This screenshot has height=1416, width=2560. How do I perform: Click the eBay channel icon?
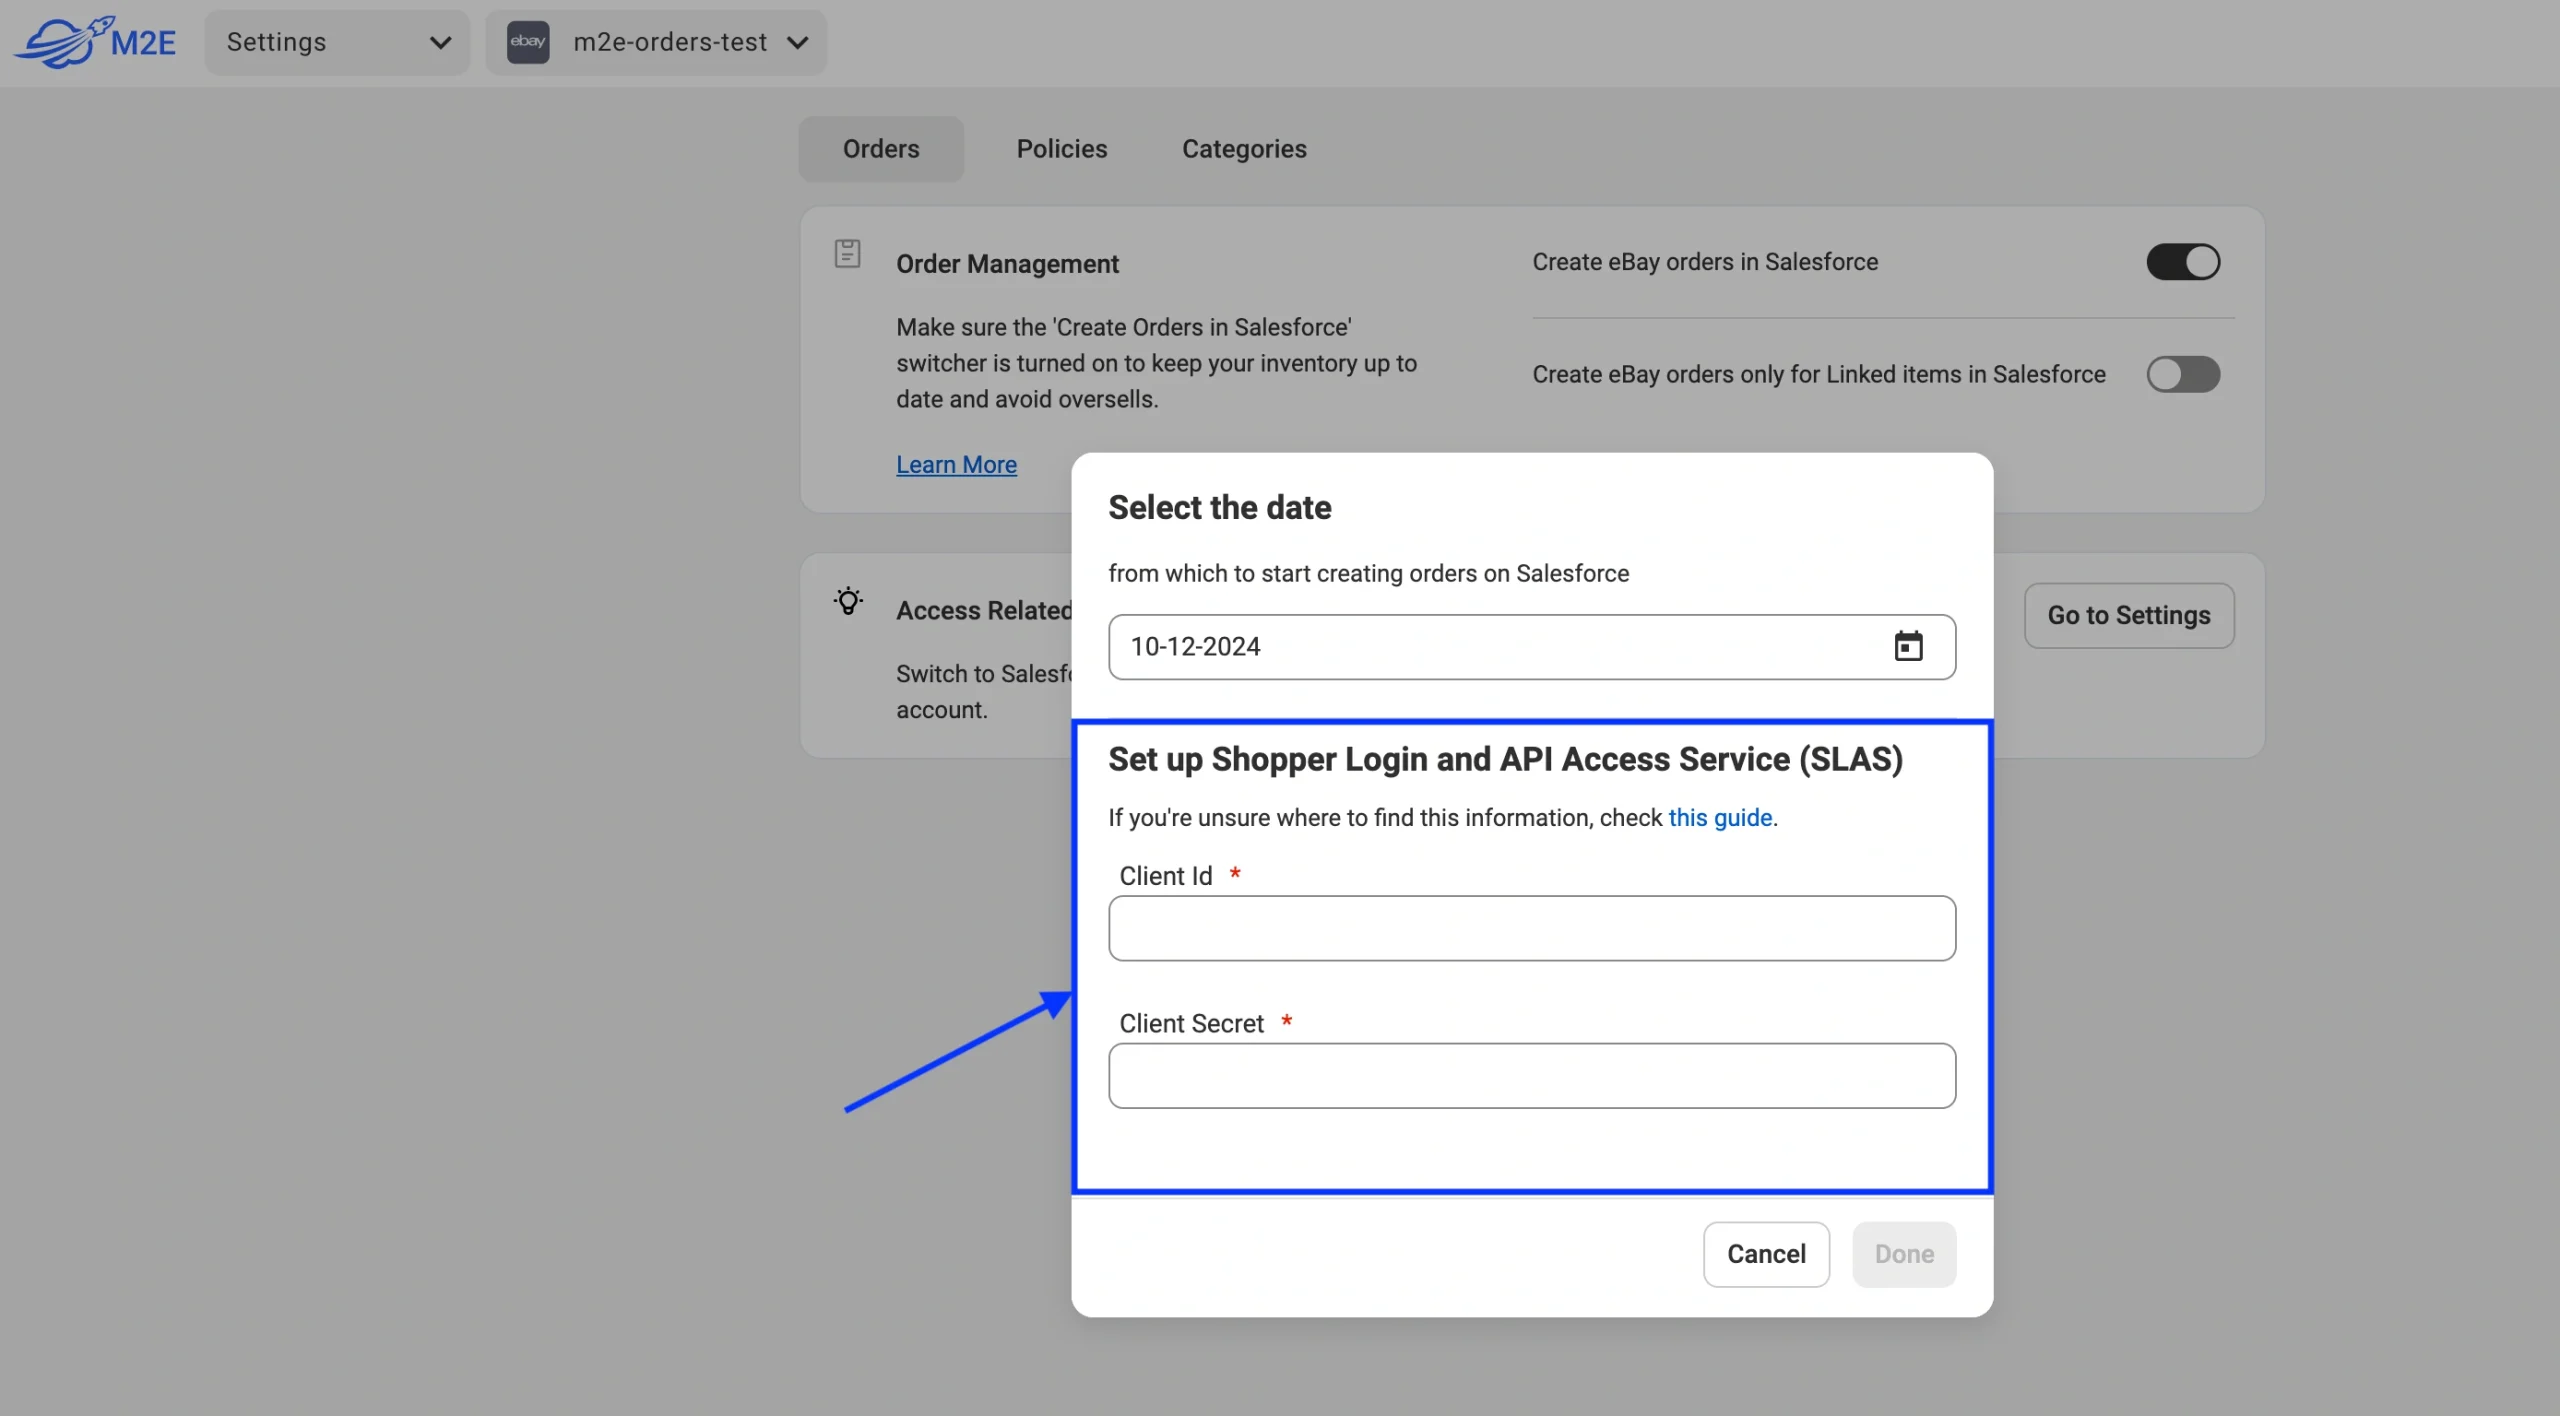pyautogui.click(x=527, y=42)
